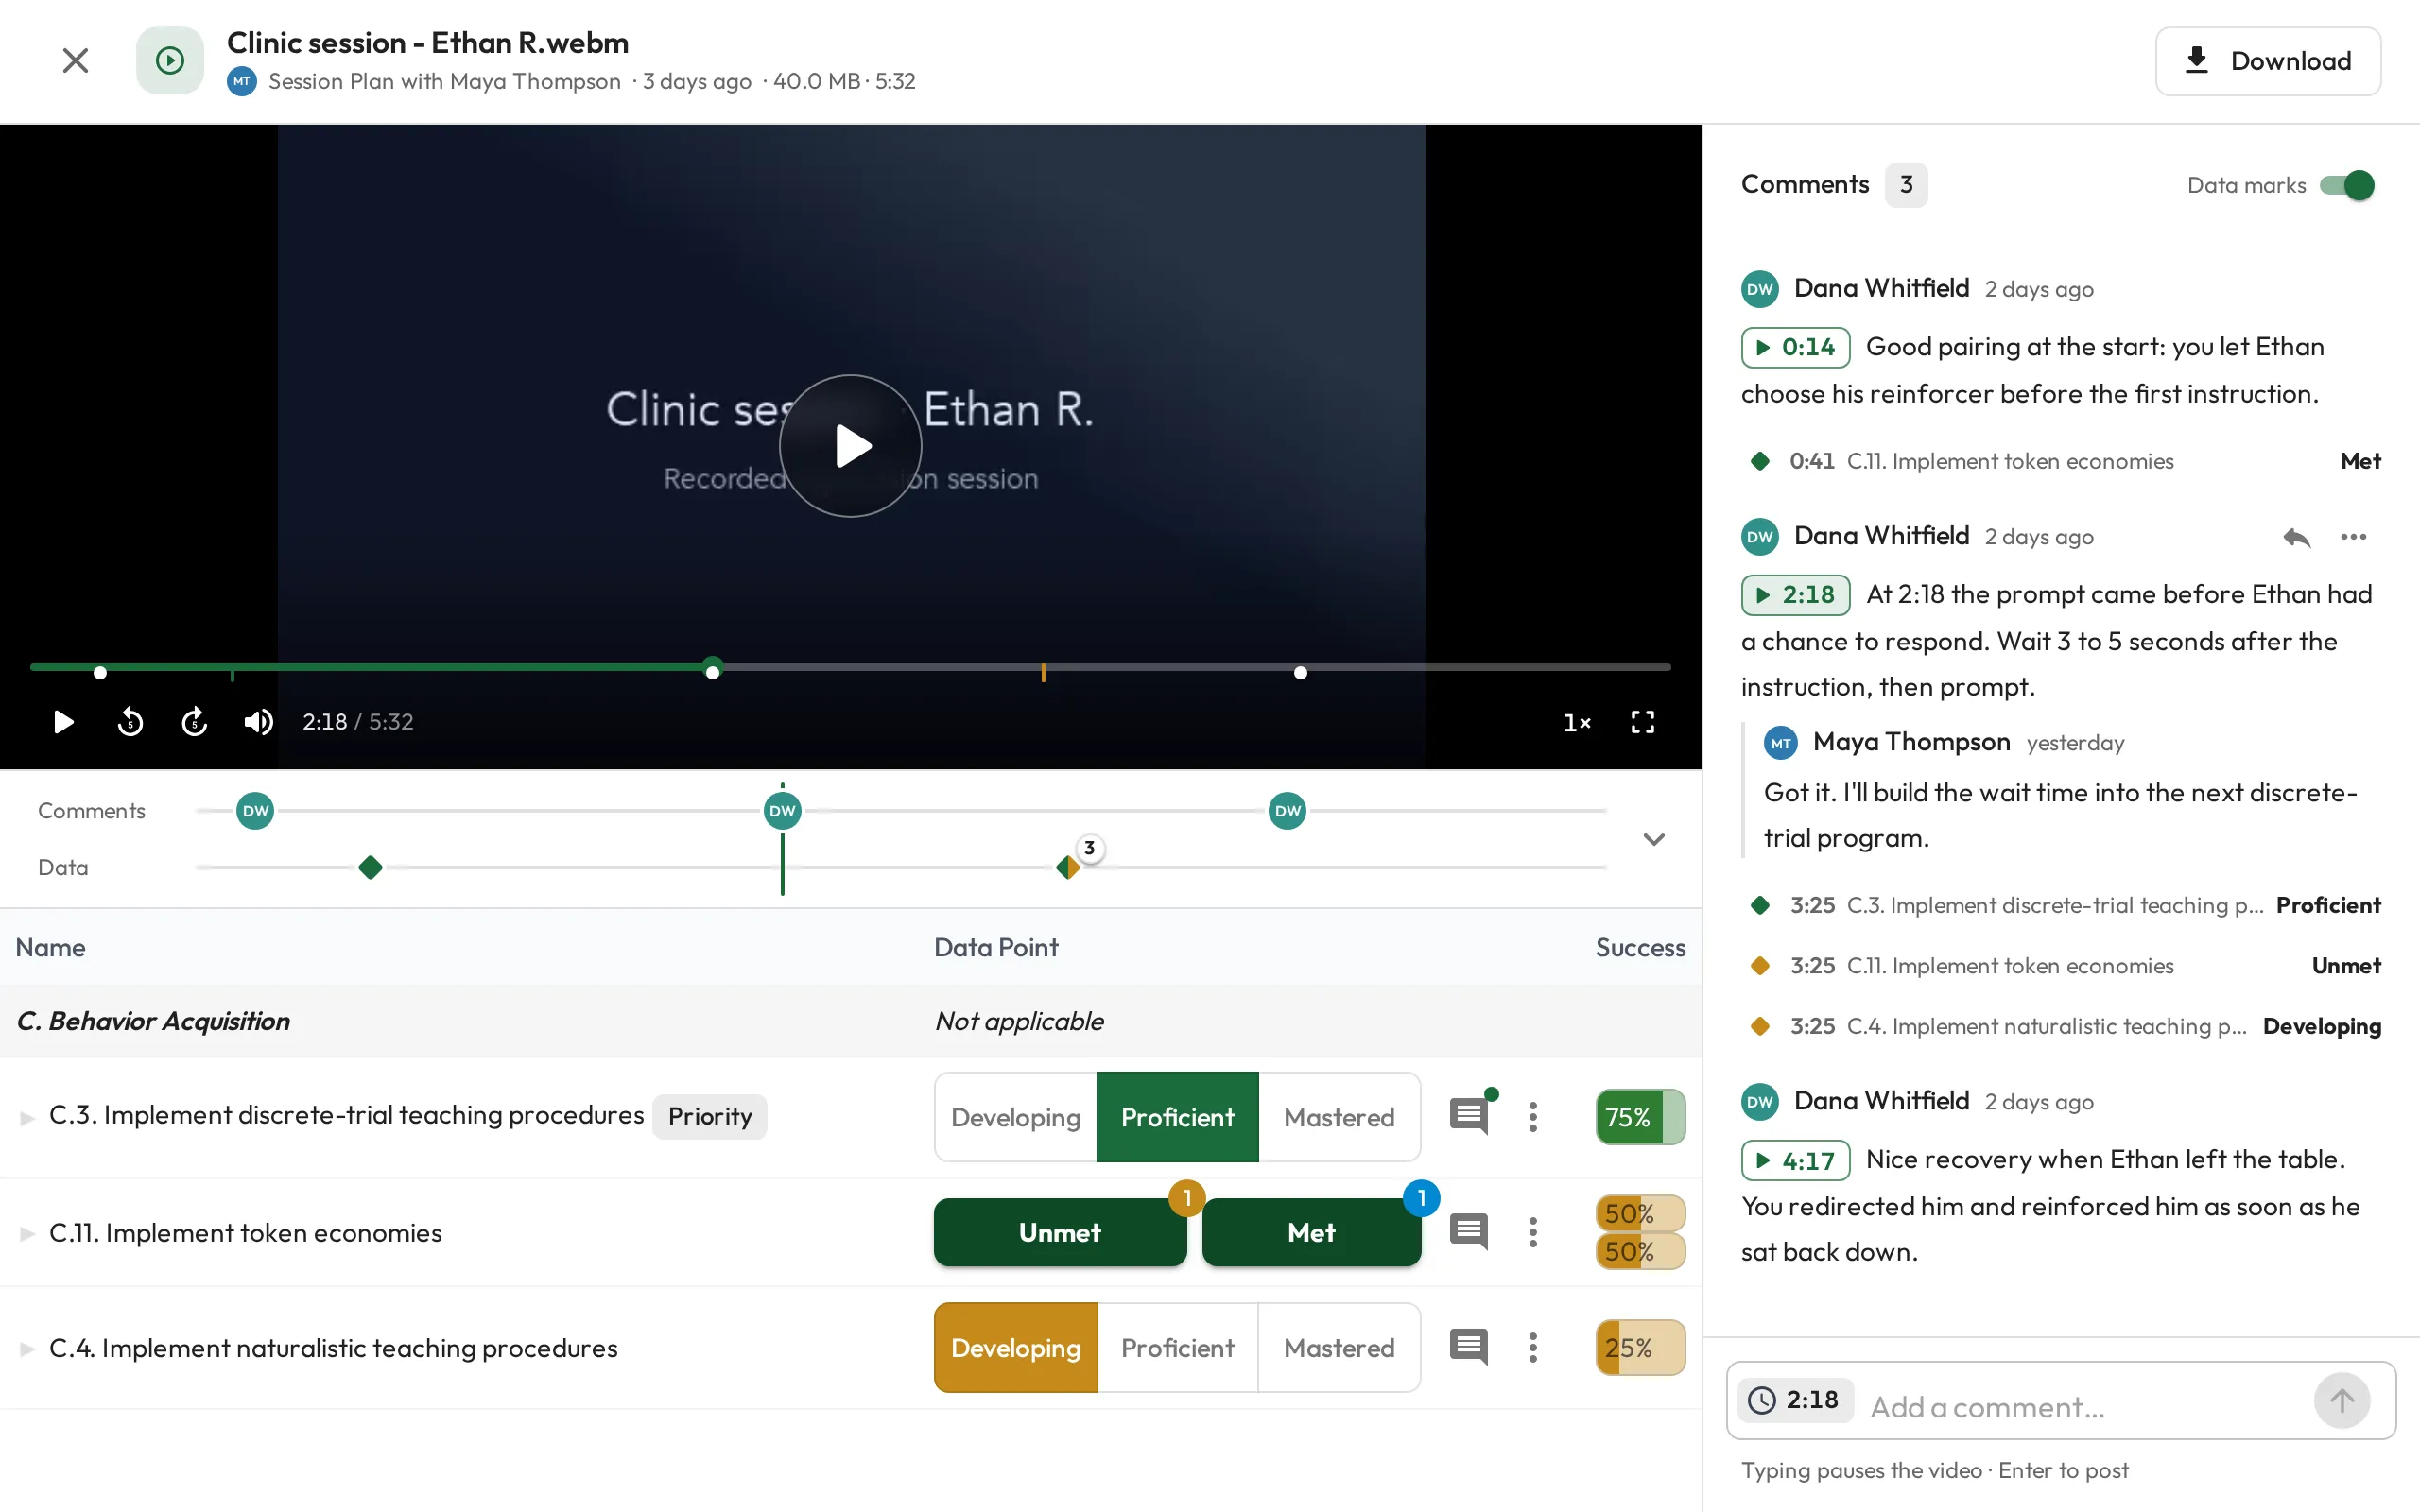Rewind 5 seconds icon

pyautogui.click(x=130, y=721)
